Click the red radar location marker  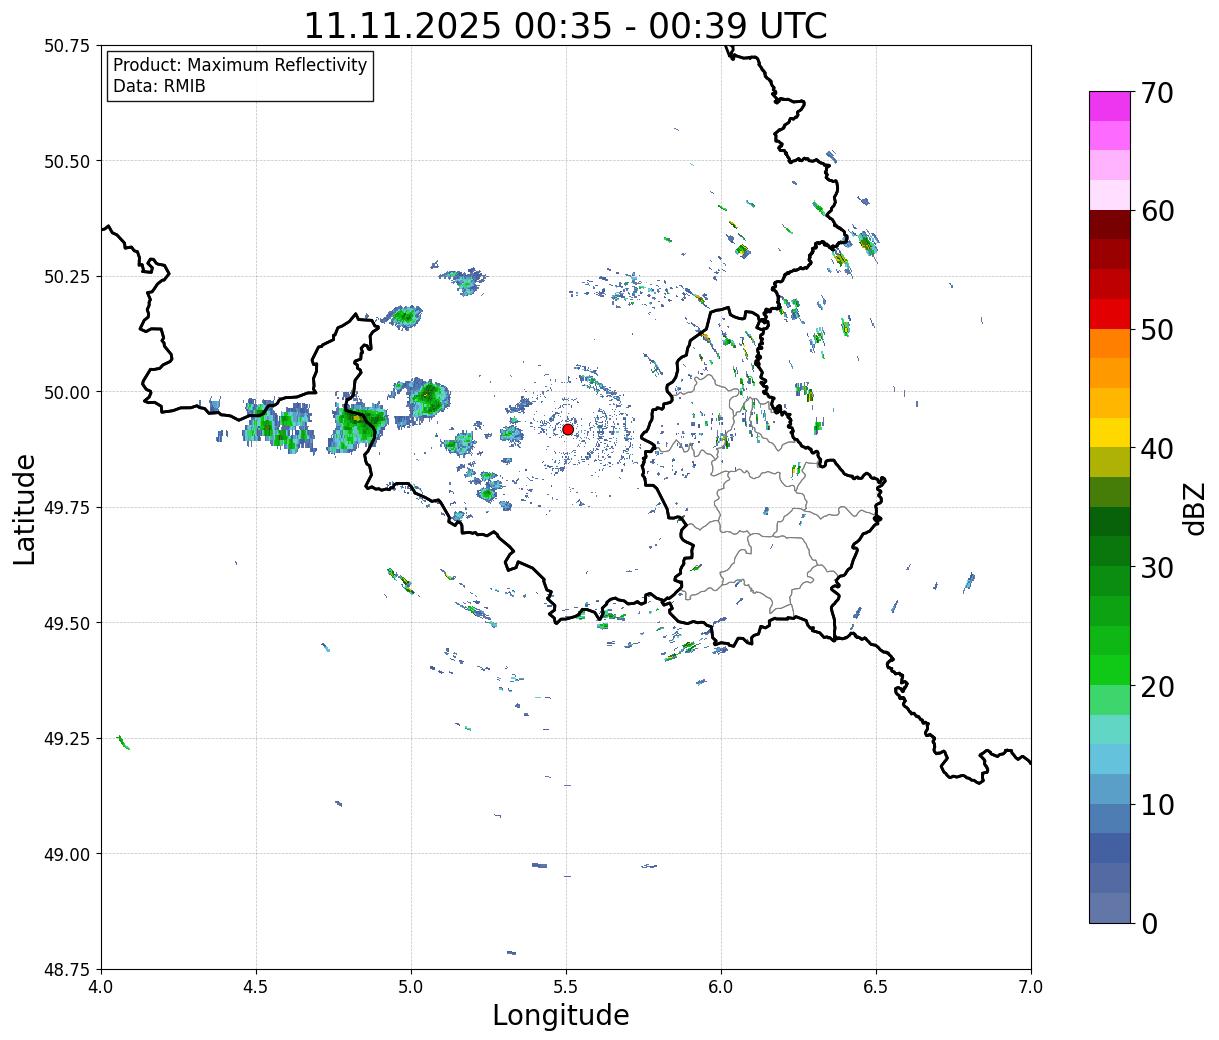tap(568, 429)
